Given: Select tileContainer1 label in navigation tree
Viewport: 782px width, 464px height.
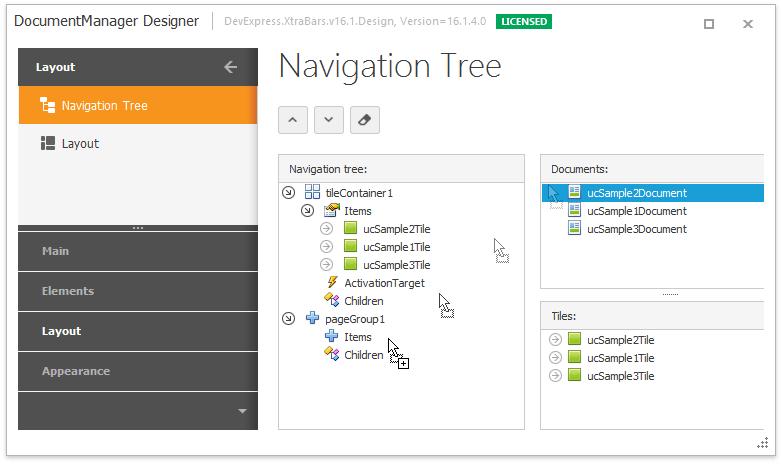Looking at the screenshot, I should (359, 193).
